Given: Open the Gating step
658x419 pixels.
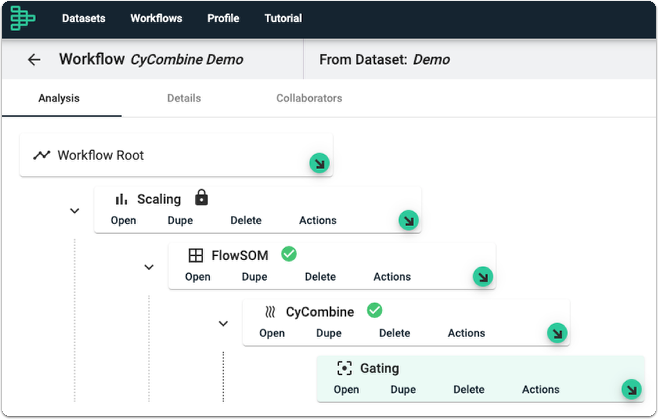Looking at the screenshot, I should tap(346, 389).
